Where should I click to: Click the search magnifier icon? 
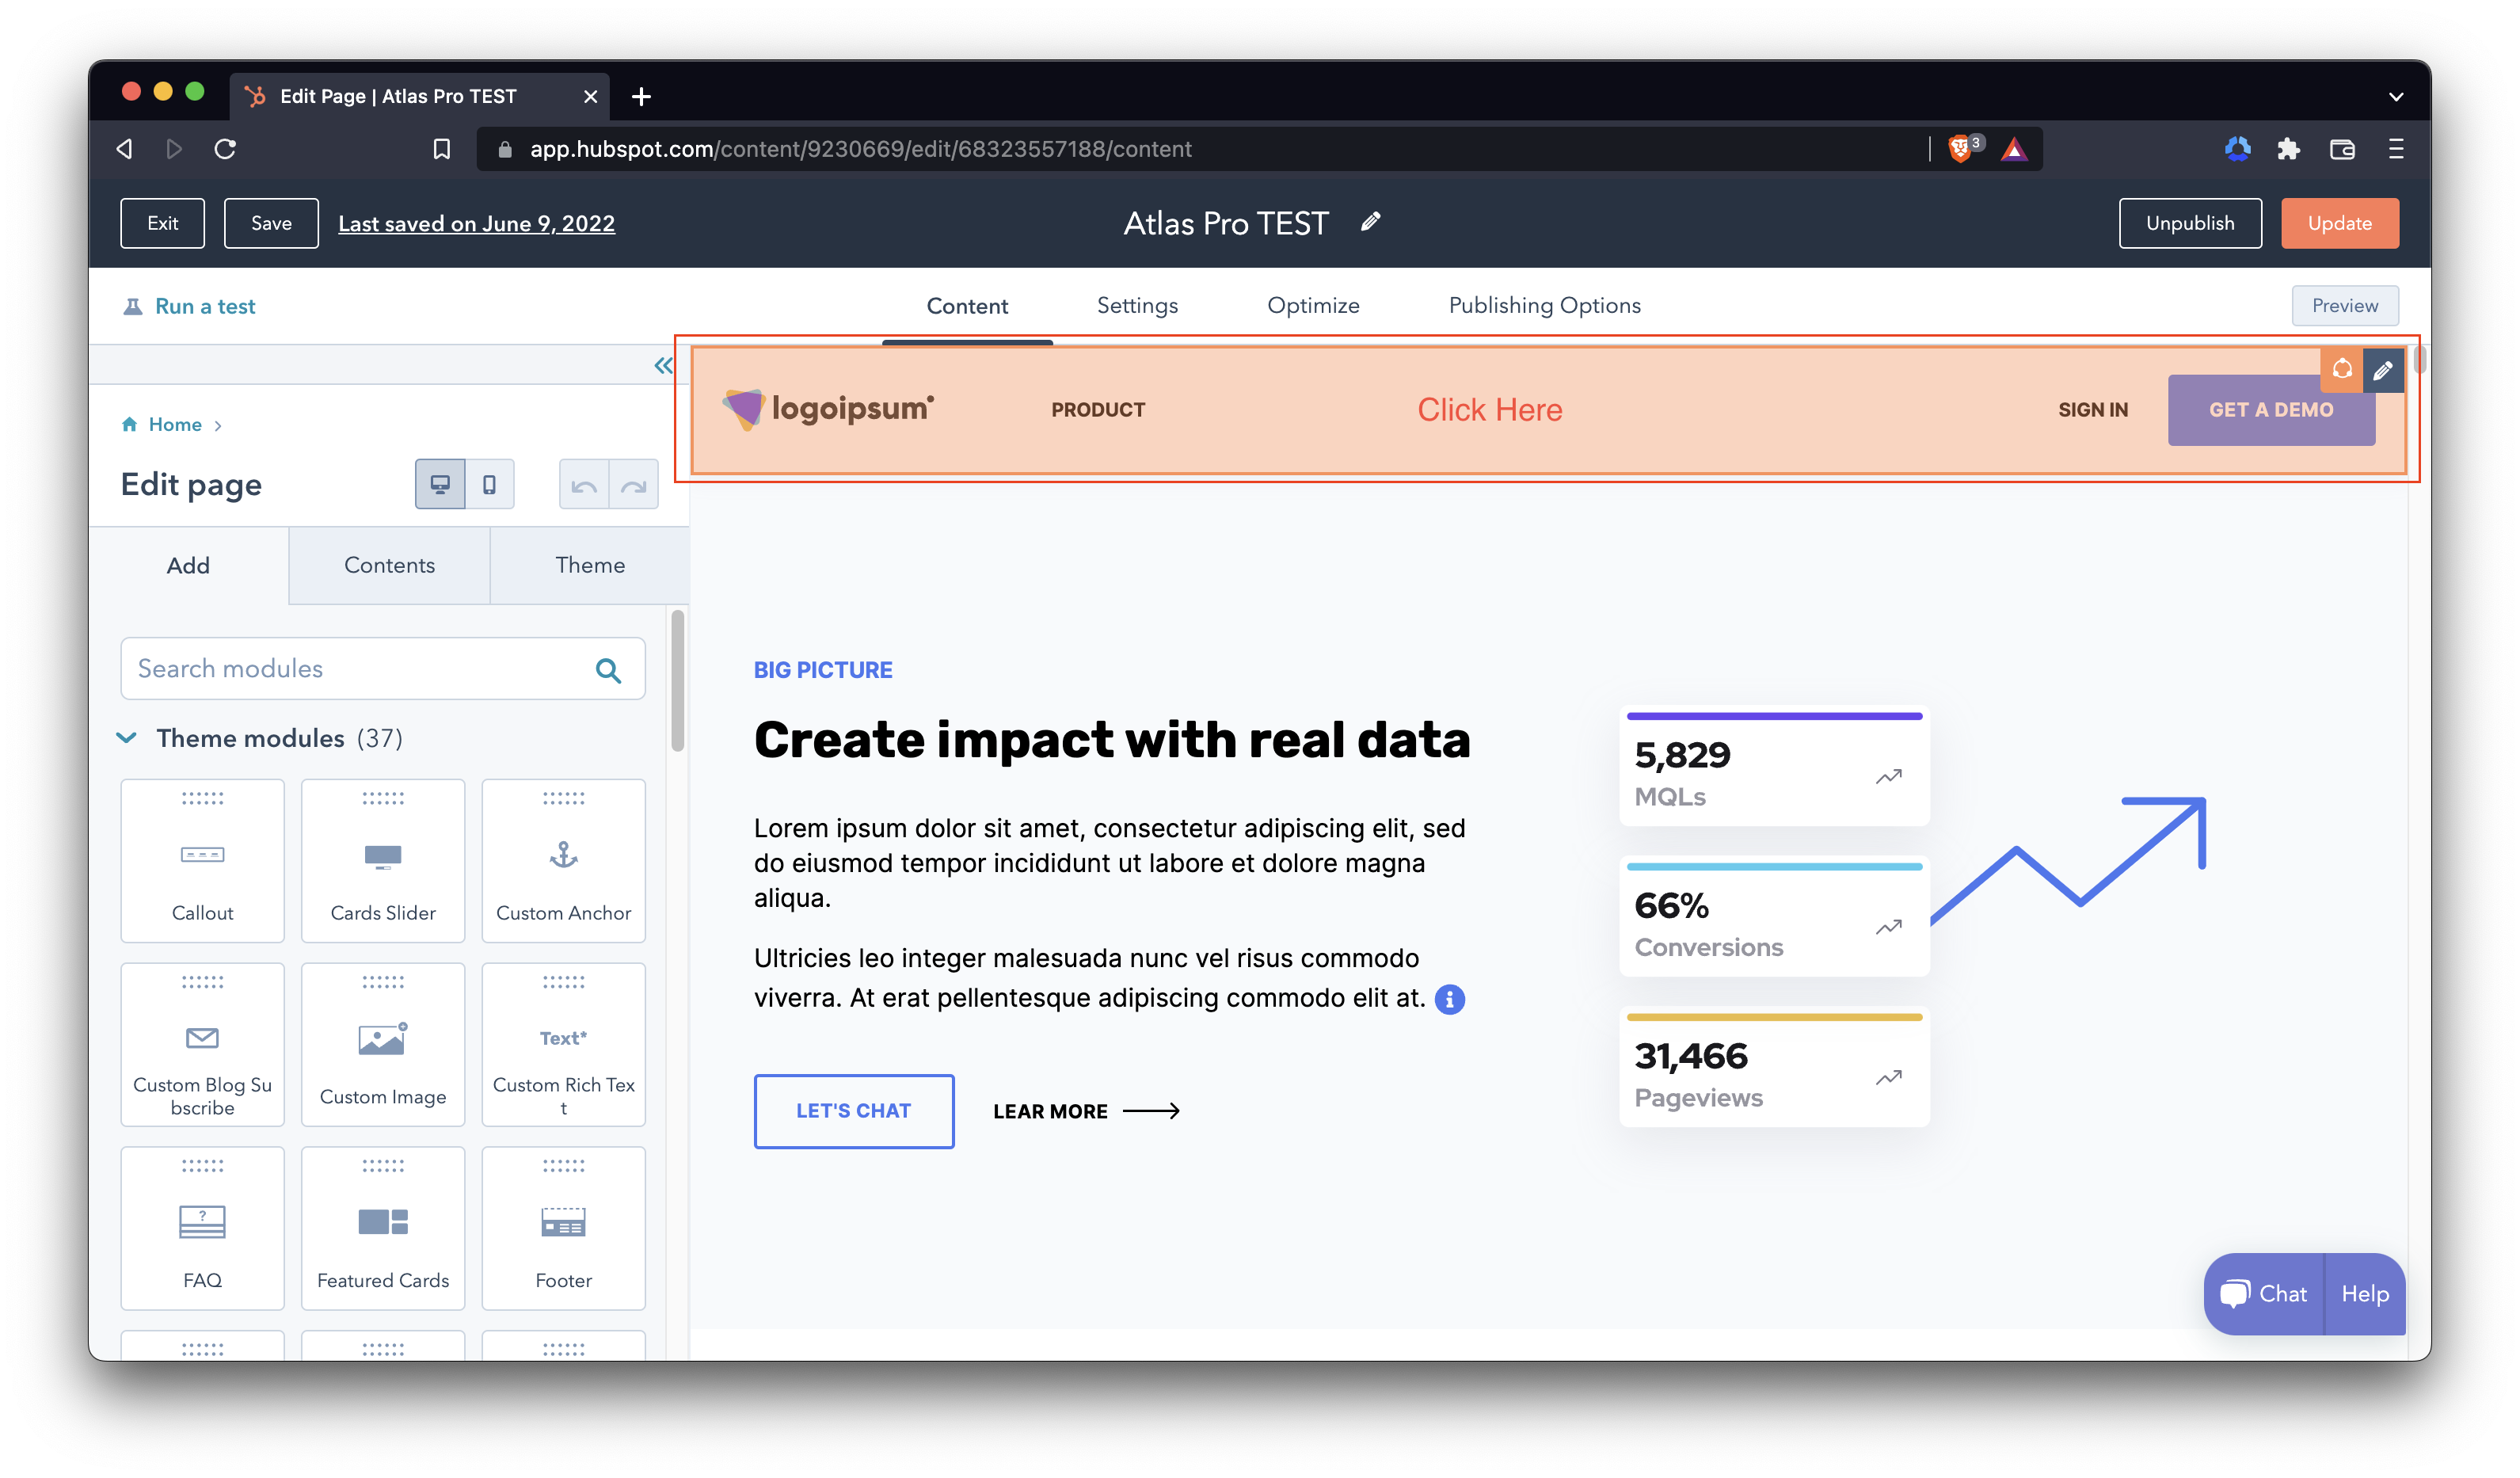pyautogui.click(x=608, y=669)
